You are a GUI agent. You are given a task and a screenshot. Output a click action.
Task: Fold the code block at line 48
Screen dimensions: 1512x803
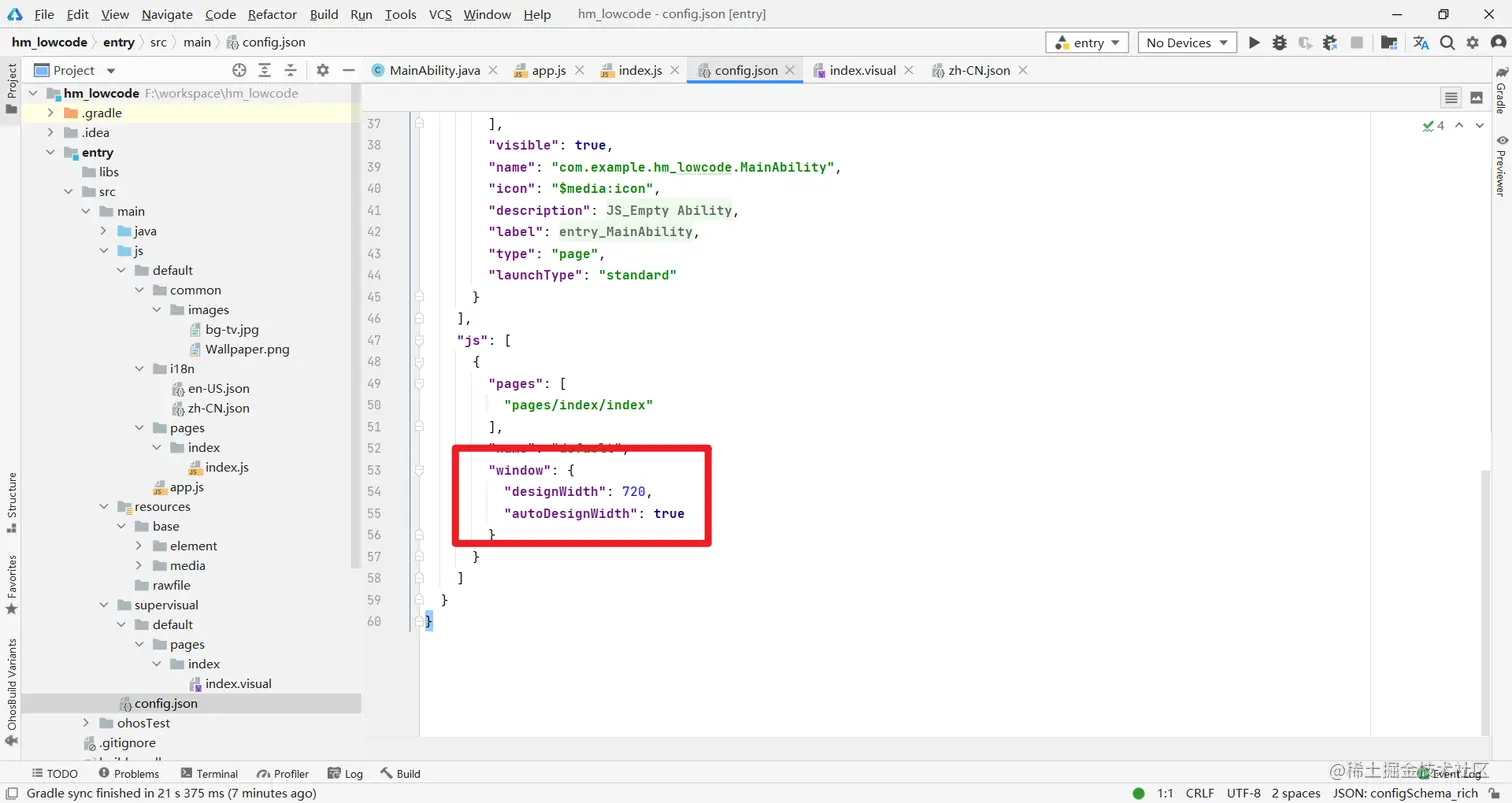coord(420,361)
